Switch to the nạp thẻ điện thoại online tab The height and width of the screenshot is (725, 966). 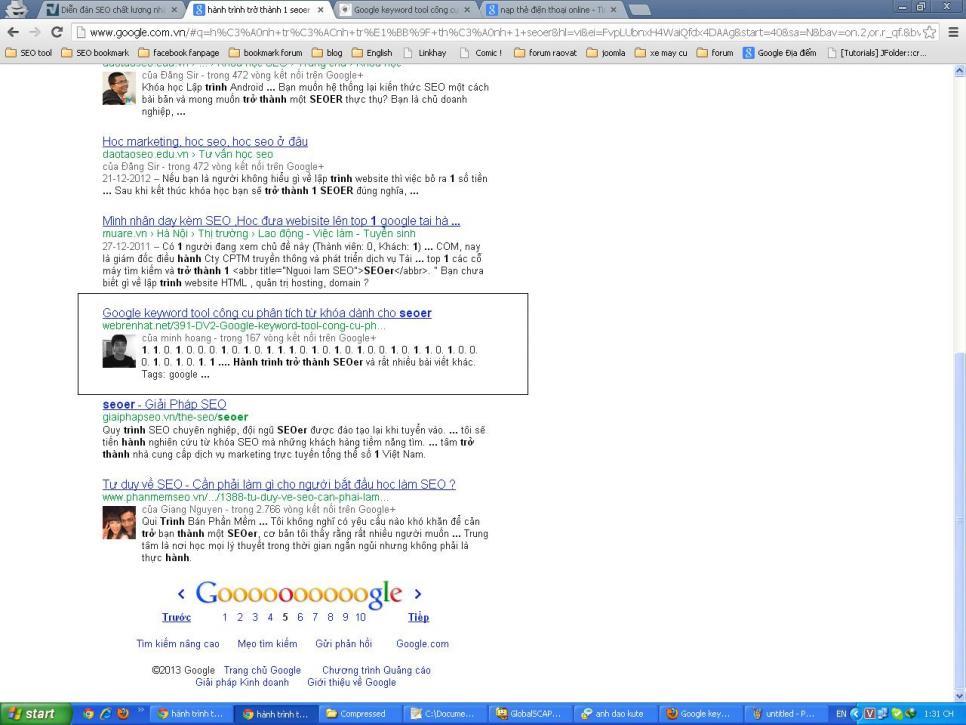pos(550,9)
